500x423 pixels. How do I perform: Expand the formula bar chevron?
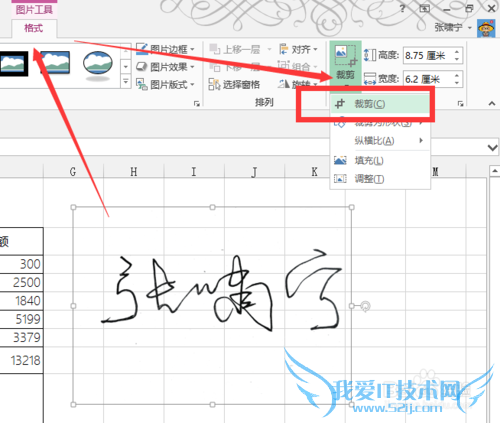point(492,147)
